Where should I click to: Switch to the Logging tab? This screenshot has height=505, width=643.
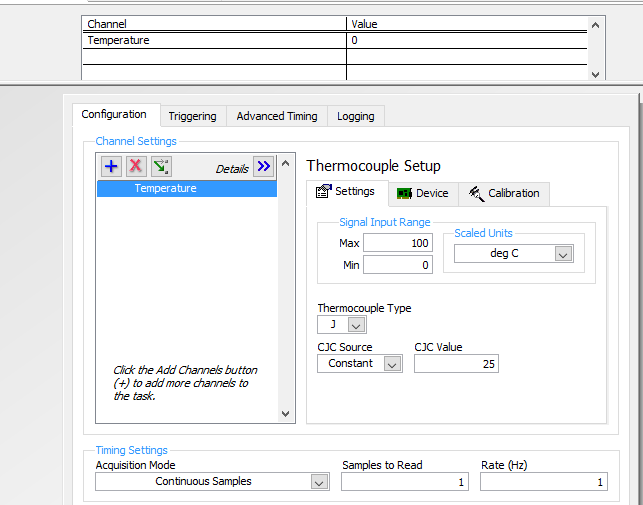356,117
